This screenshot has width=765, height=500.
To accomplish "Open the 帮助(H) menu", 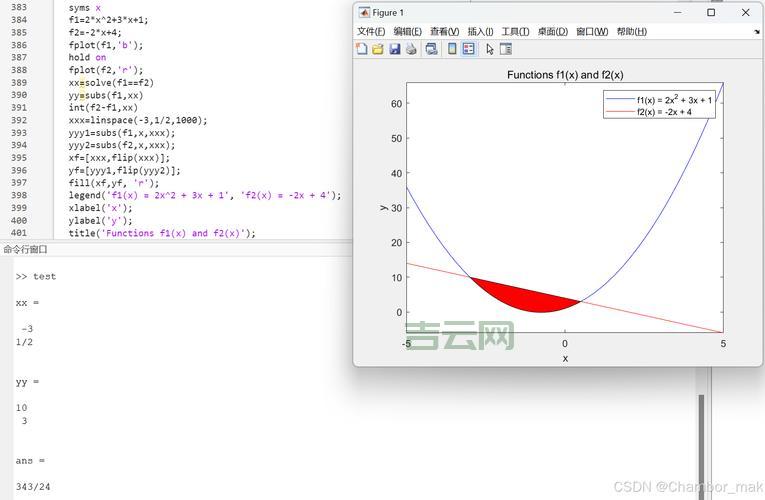I will coord(631,31).
